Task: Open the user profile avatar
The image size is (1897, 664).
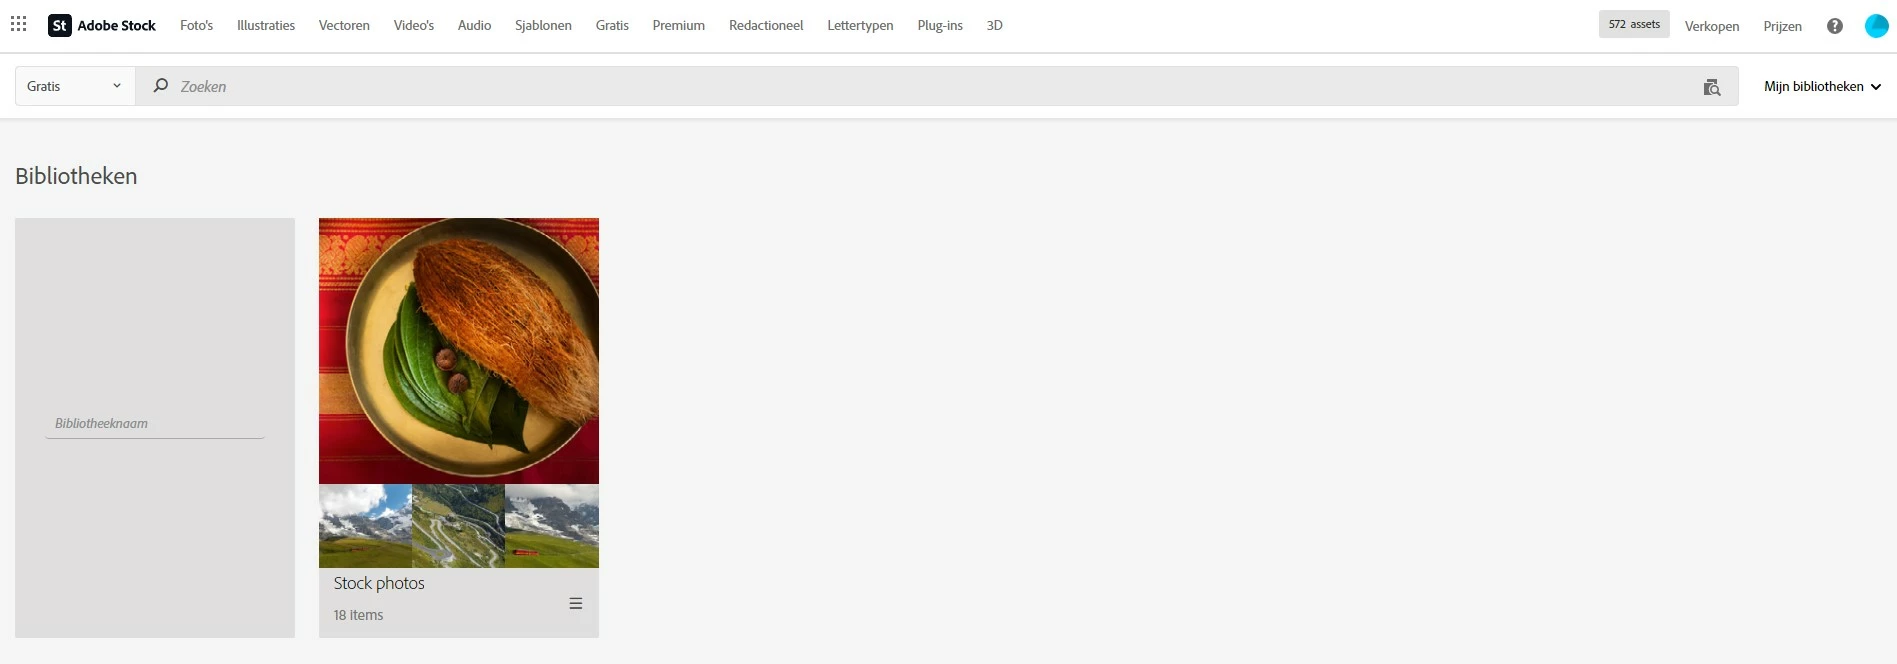Action: [x=1877, y=26]
